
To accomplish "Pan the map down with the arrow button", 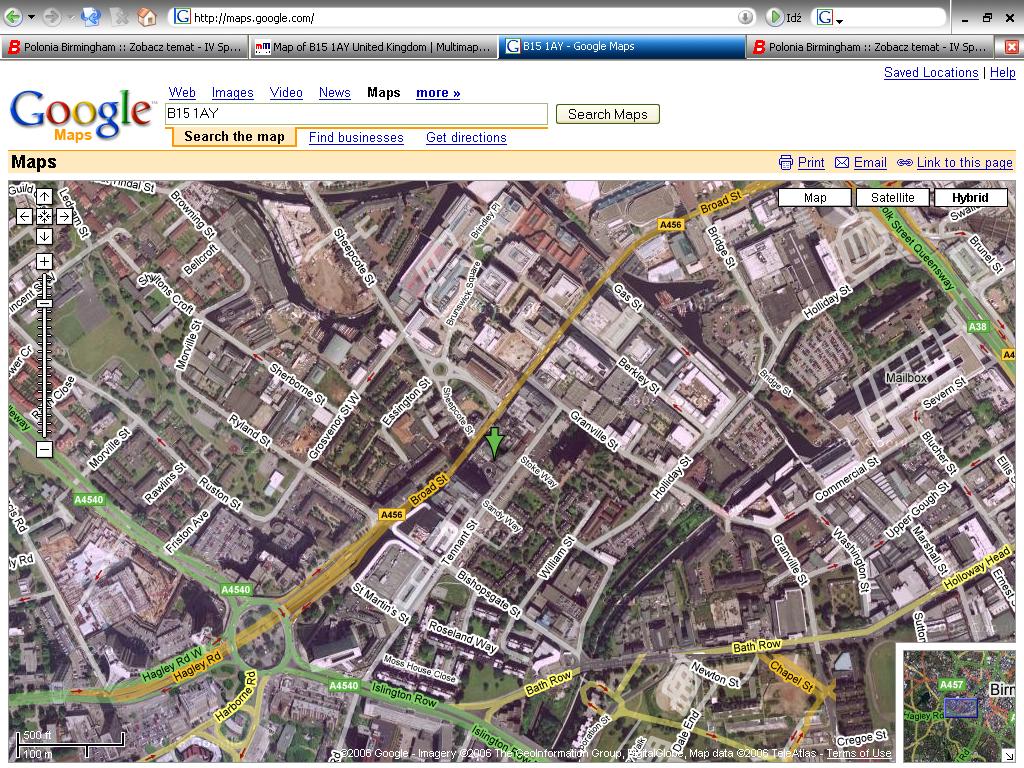I will click(44, 236).
